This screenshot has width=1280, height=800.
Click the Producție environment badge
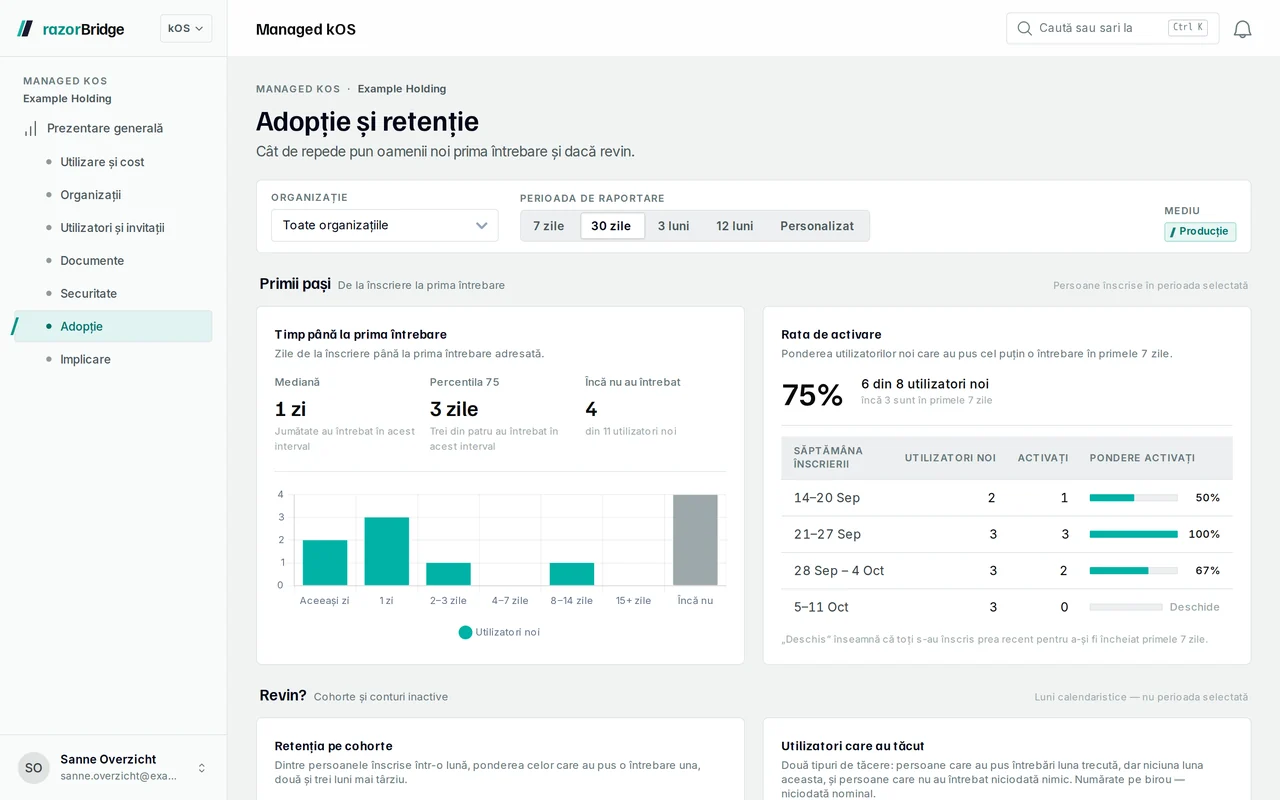tap(1200, 232)
